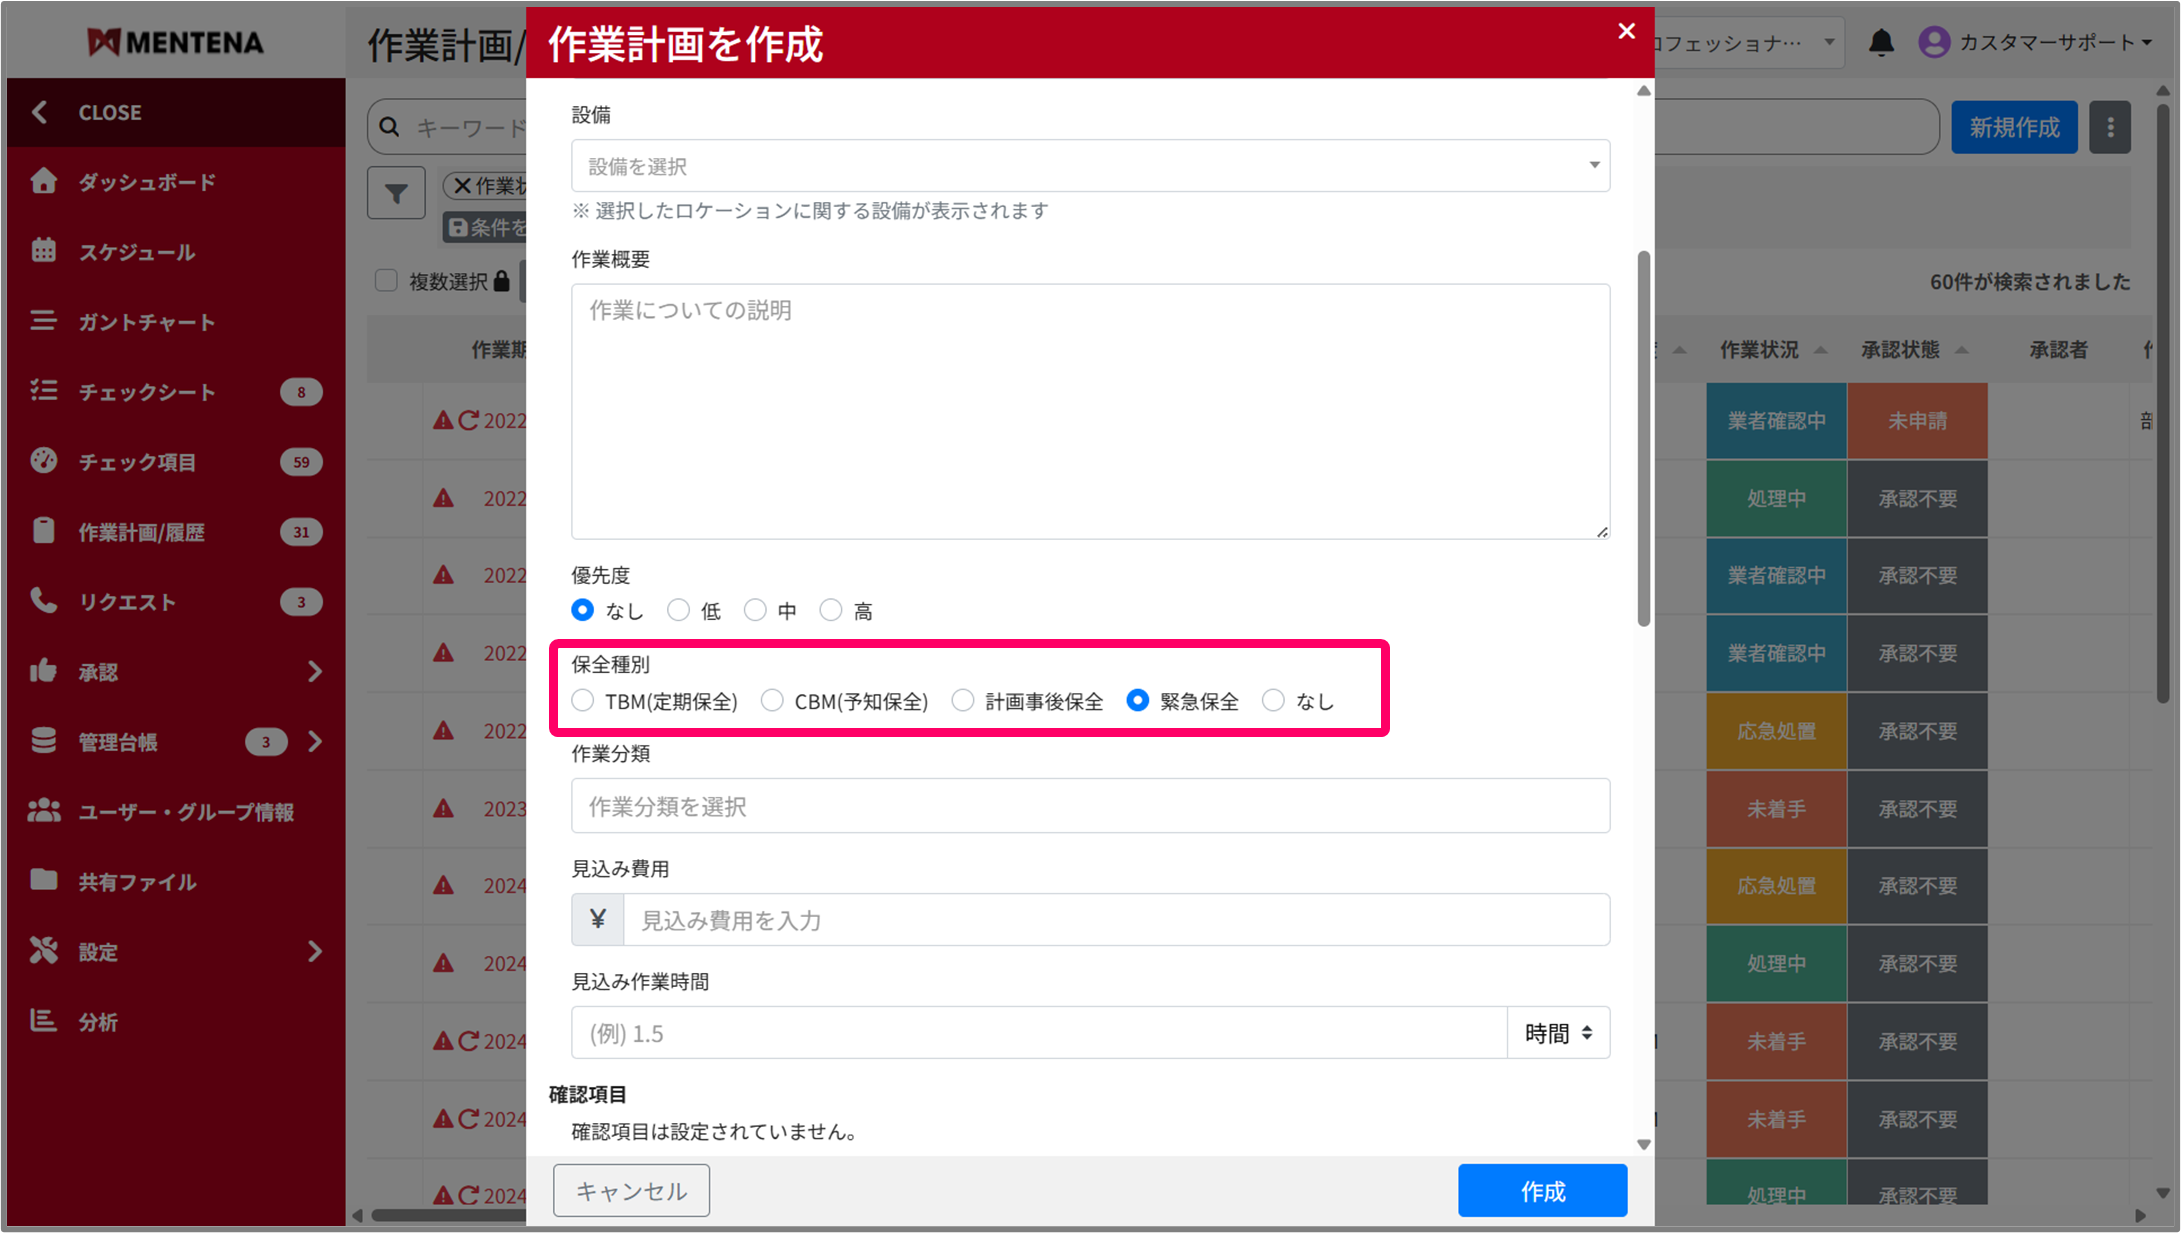Click the Gantt chart sidebar icon
Viewport: 2181px width, 1233px height.
click(44, 321)
